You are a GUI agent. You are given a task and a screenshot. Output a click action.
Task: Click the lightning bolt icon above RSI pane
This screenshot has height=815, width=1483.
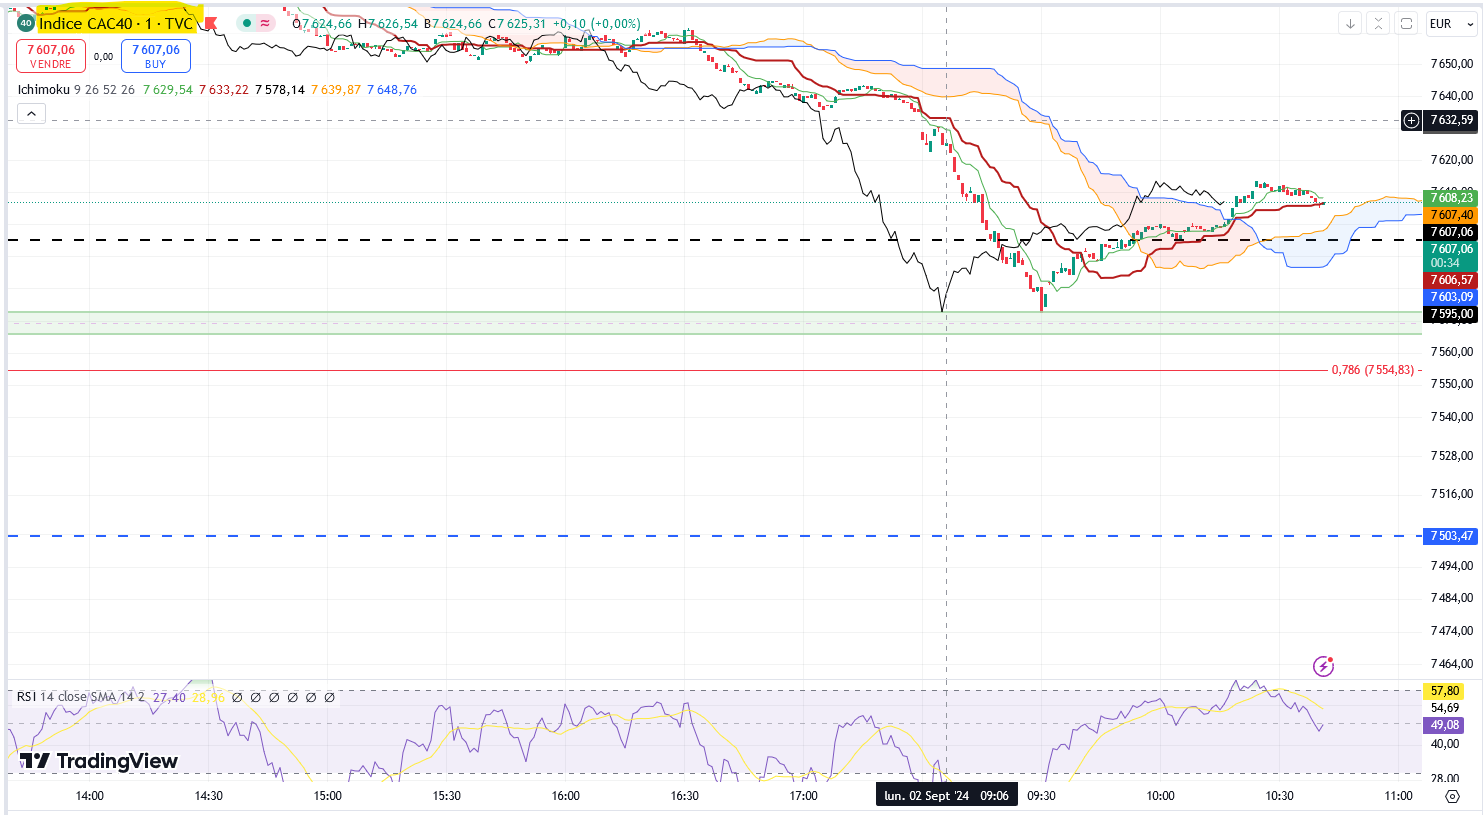coord(1323,666)
